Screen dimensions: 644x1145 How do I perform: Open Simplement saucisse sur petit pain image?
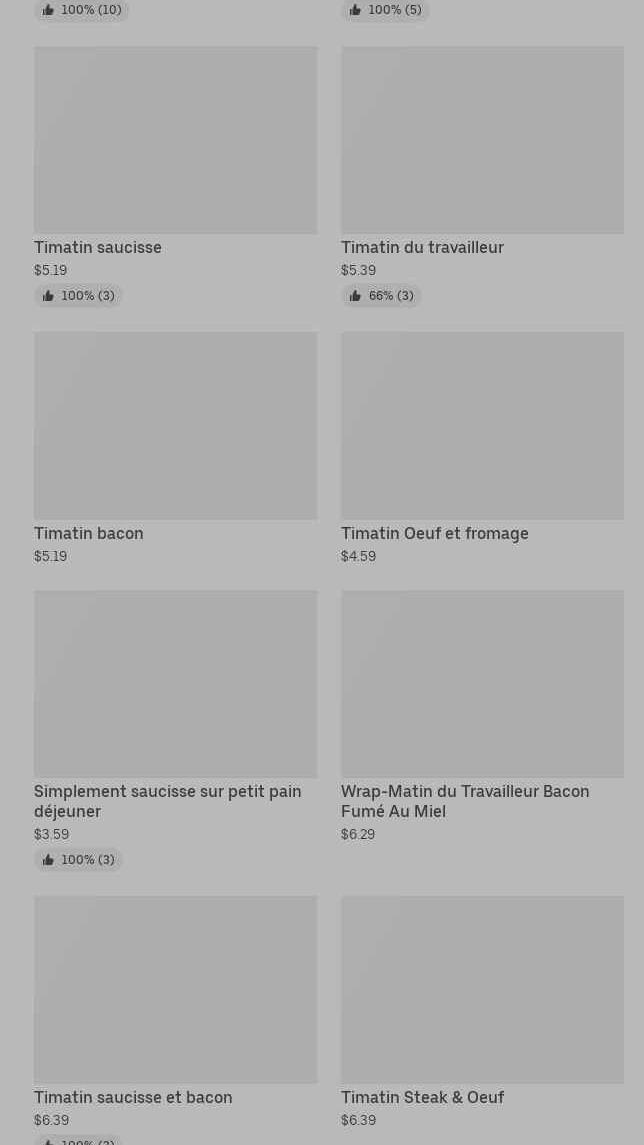click(x=175, y=684)
